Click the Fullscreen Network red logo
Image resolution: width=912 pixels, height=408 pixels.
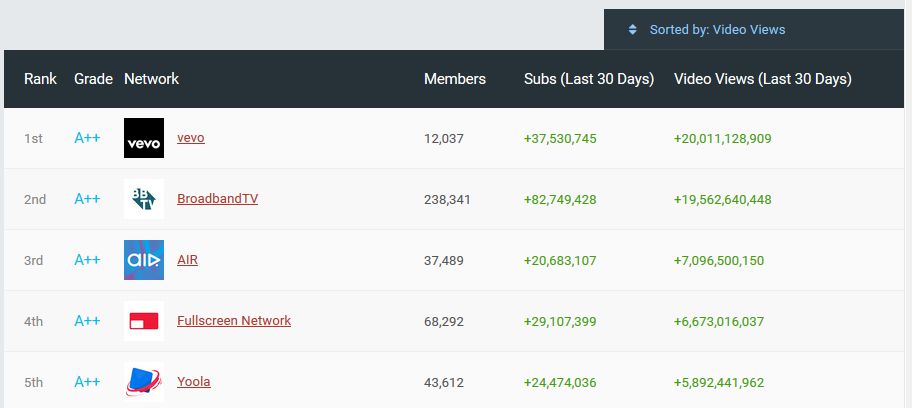(144, 321)
